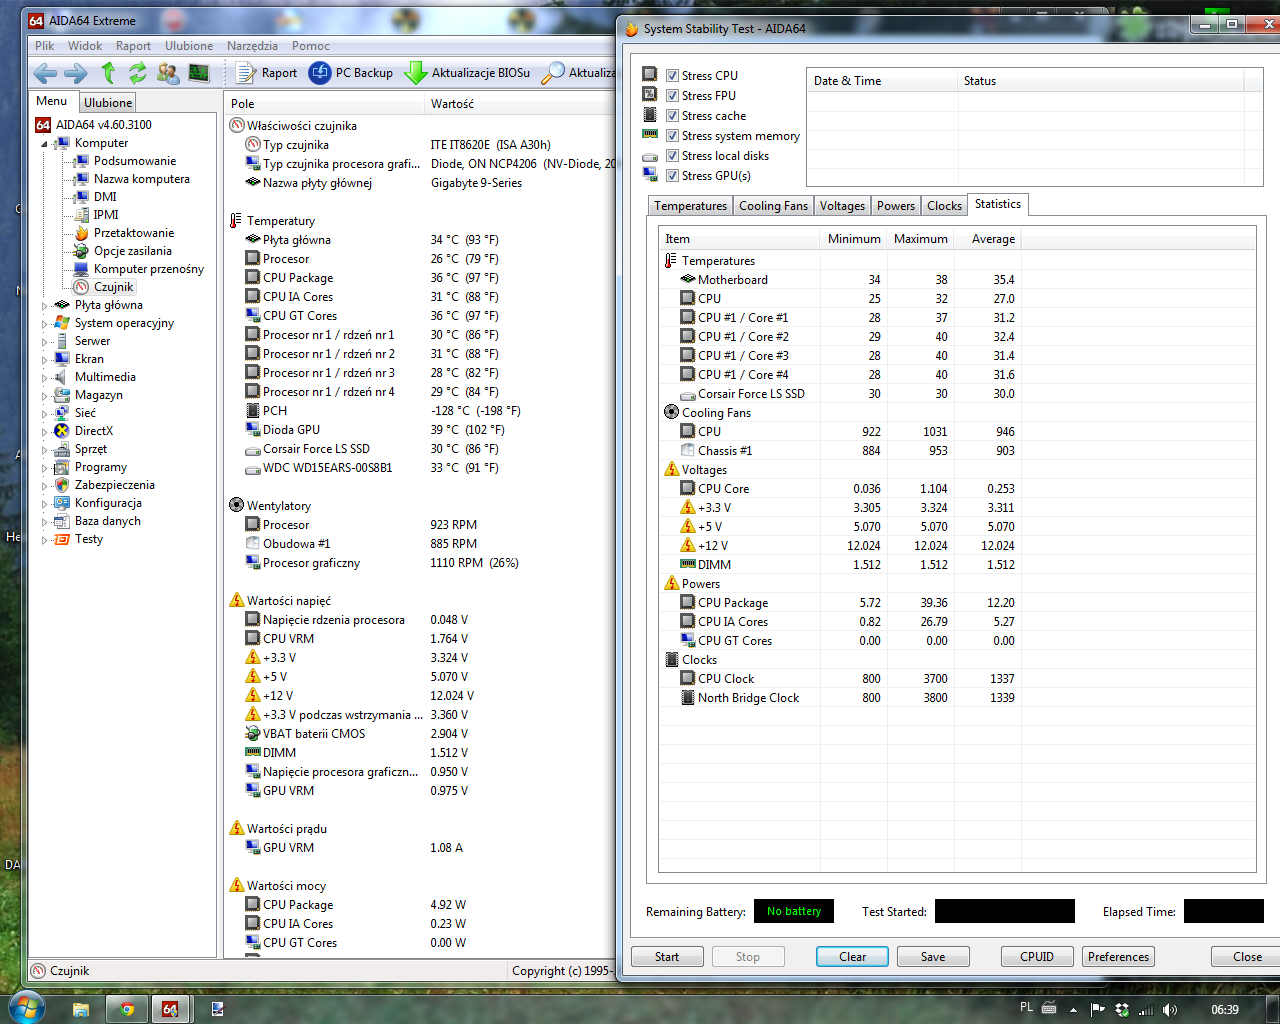Switch to the Powers tab
The height and width of the screenshot is (1024, 1280).
(x=896, y=206)
